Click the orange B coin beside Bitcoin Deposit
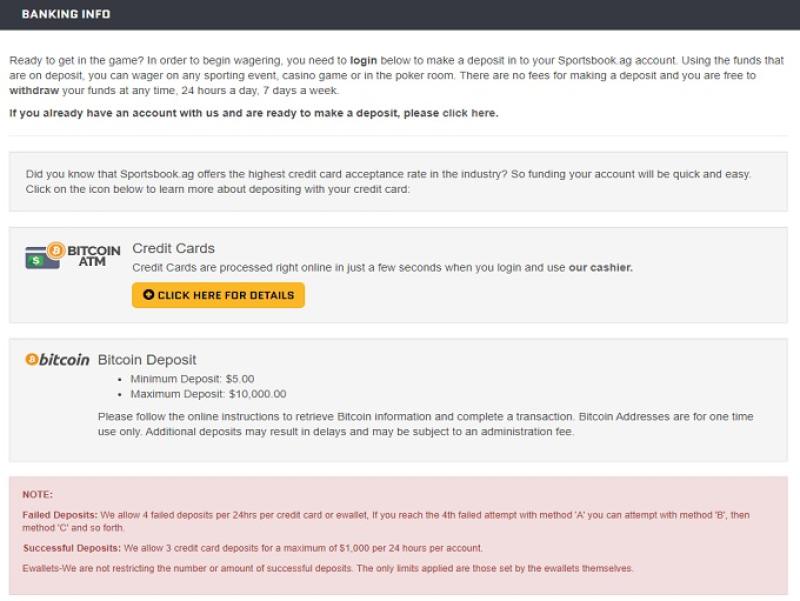Image resolution: width=800 pixels, height=601 pixels. [x=32, y=360]
